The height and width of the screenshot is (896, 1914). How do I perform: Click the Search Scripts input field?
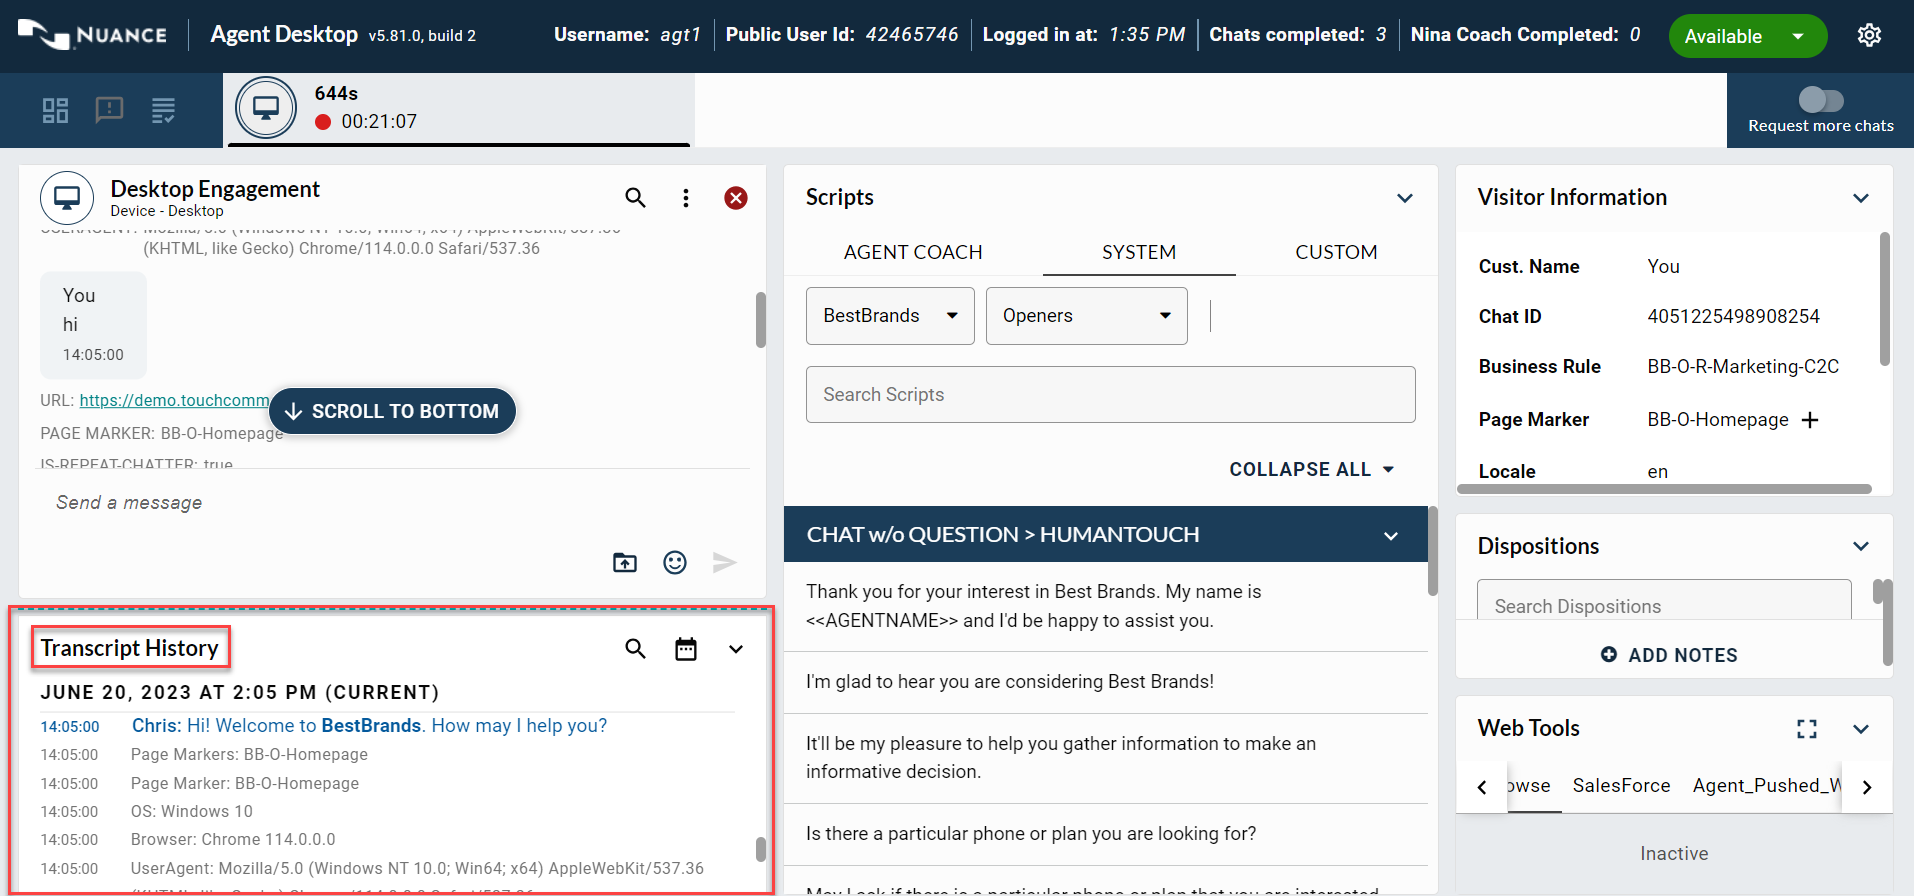tap(1110, 395)
